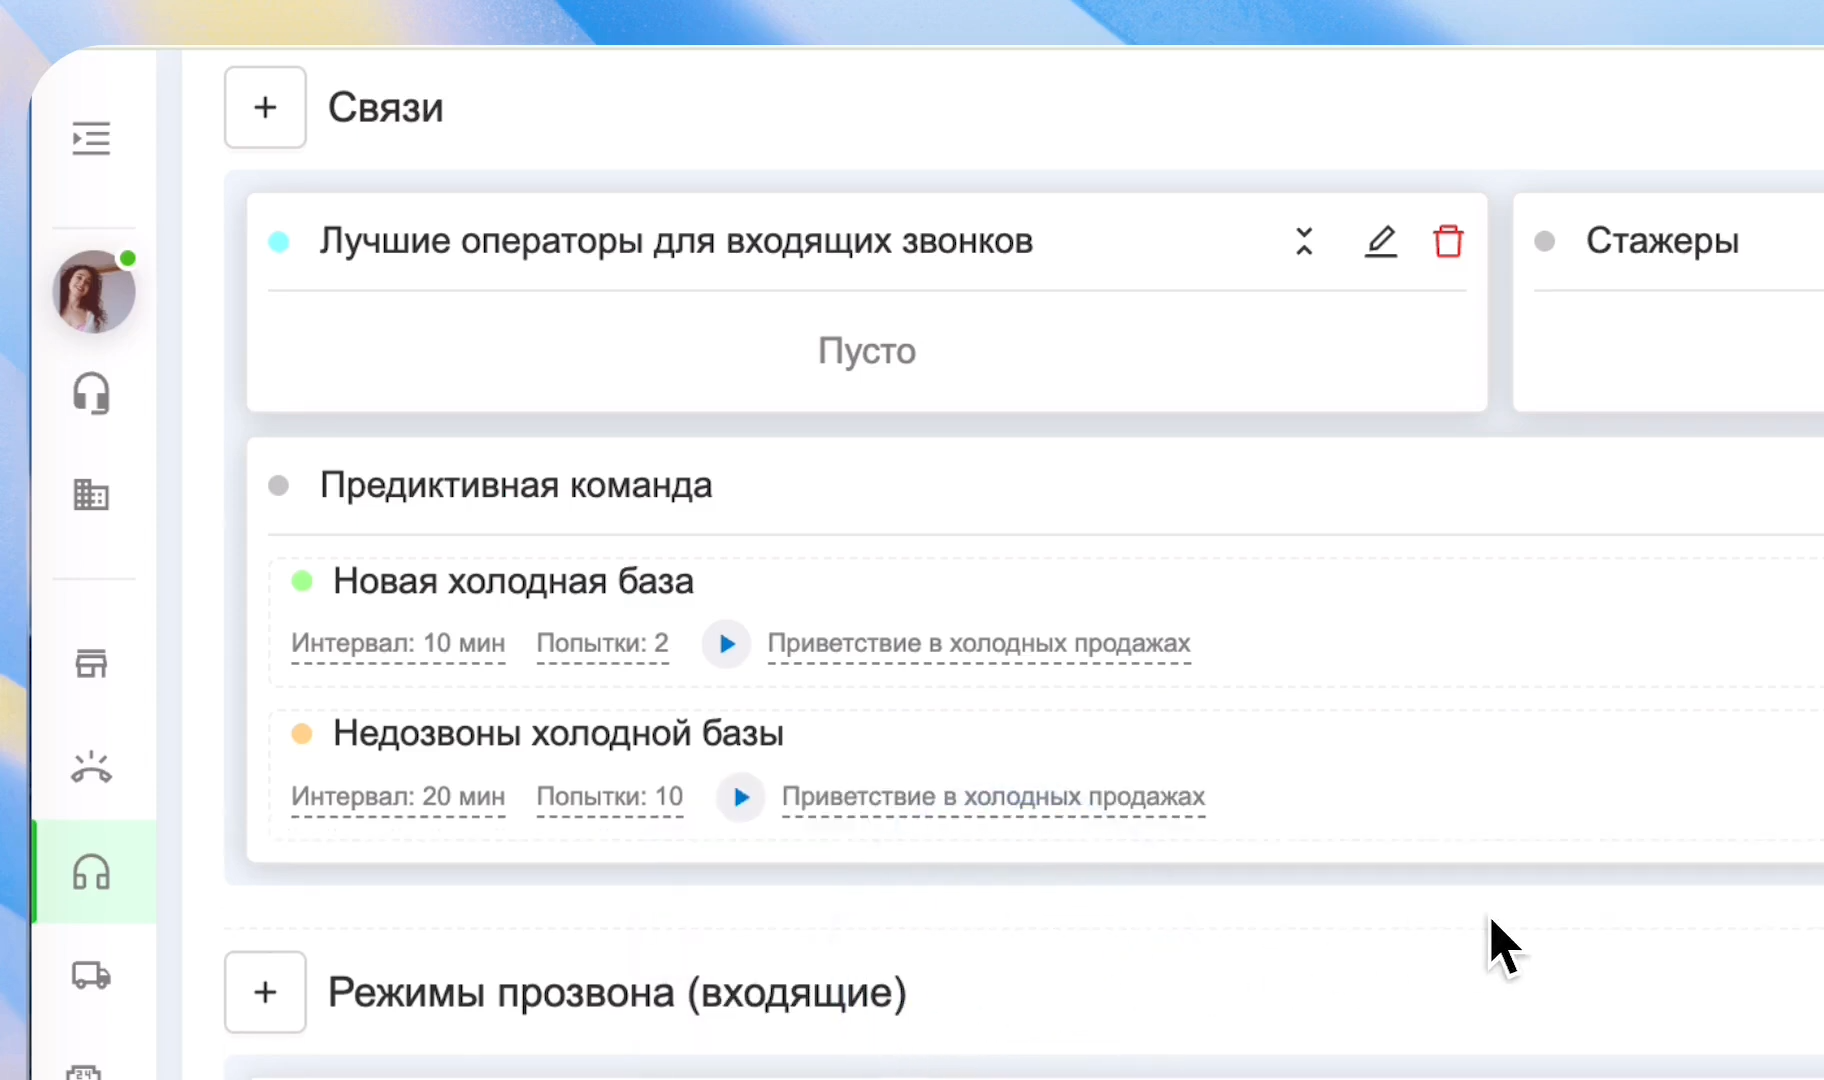The image size is (1824, 1080).
Task: Open the store sidebar icon
Action: [x=91, y=663]
